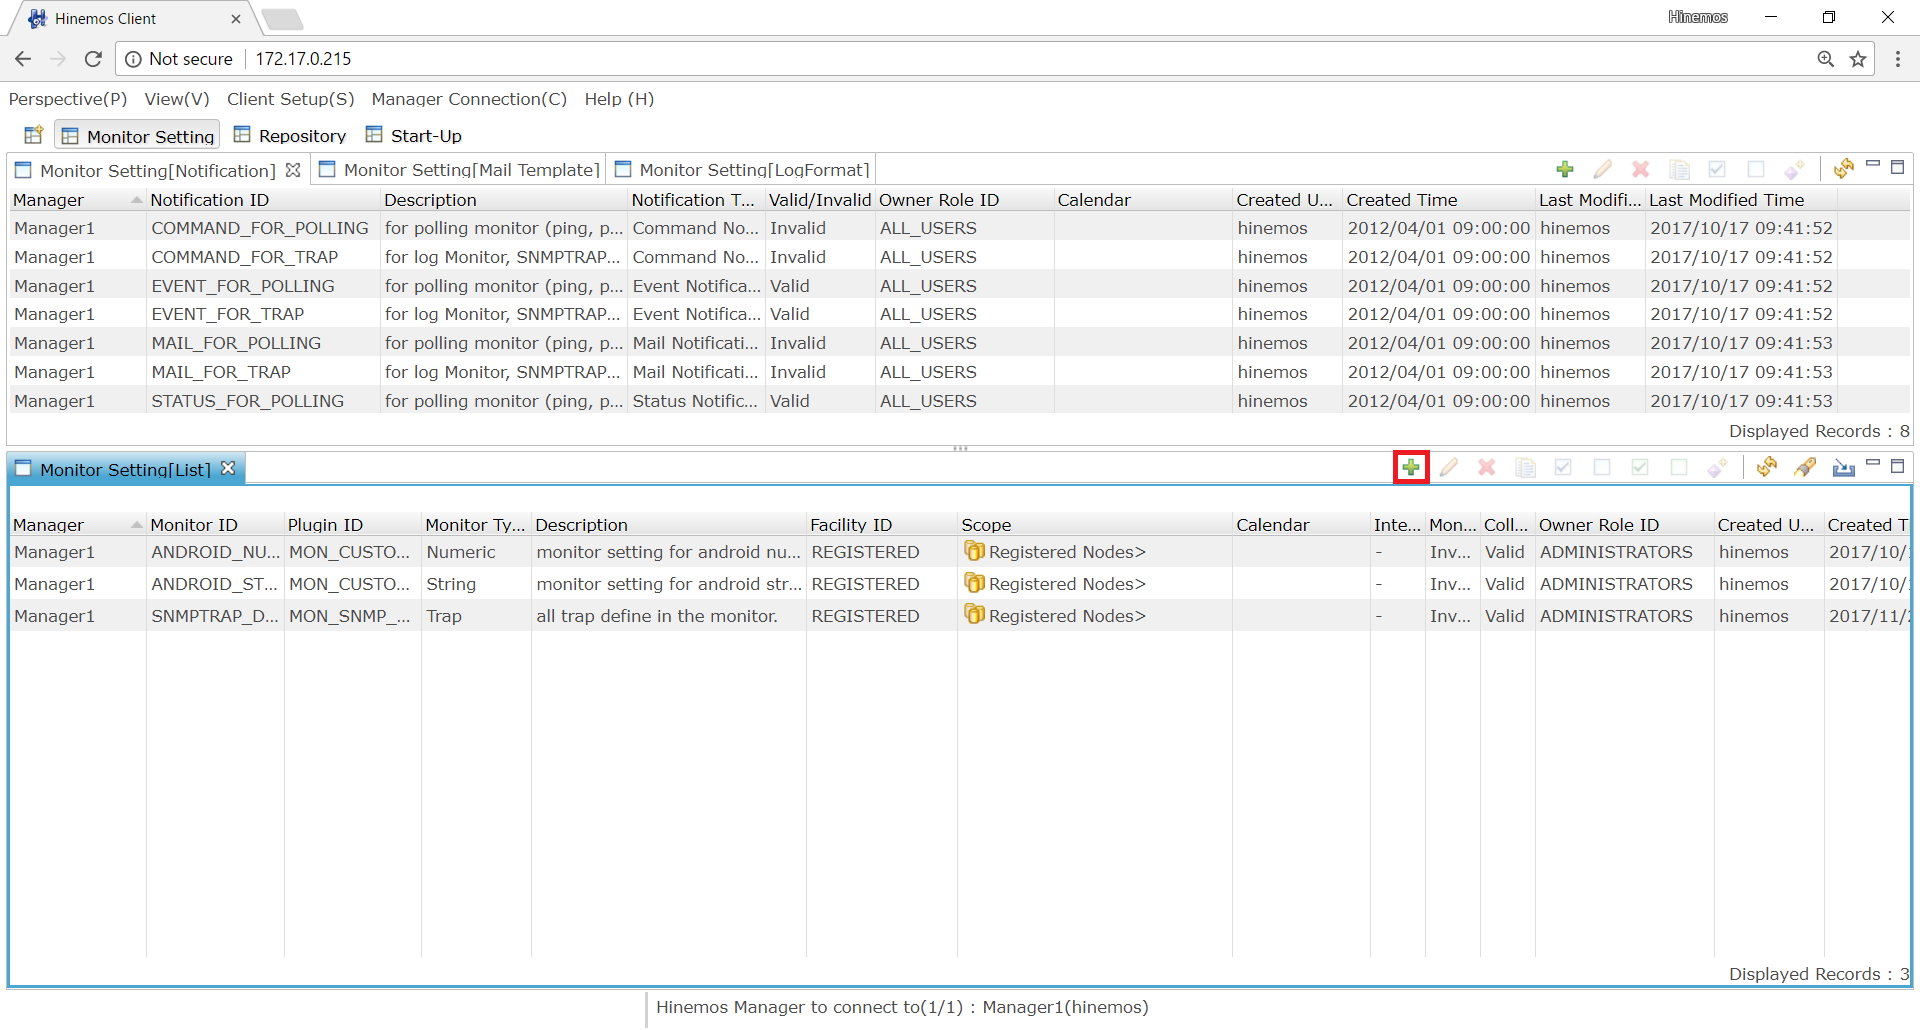Viewport: 1920px width, 1030px height.
Task: Select MAIL_FOR_POLLING notification row
Action: click(960, 343)
